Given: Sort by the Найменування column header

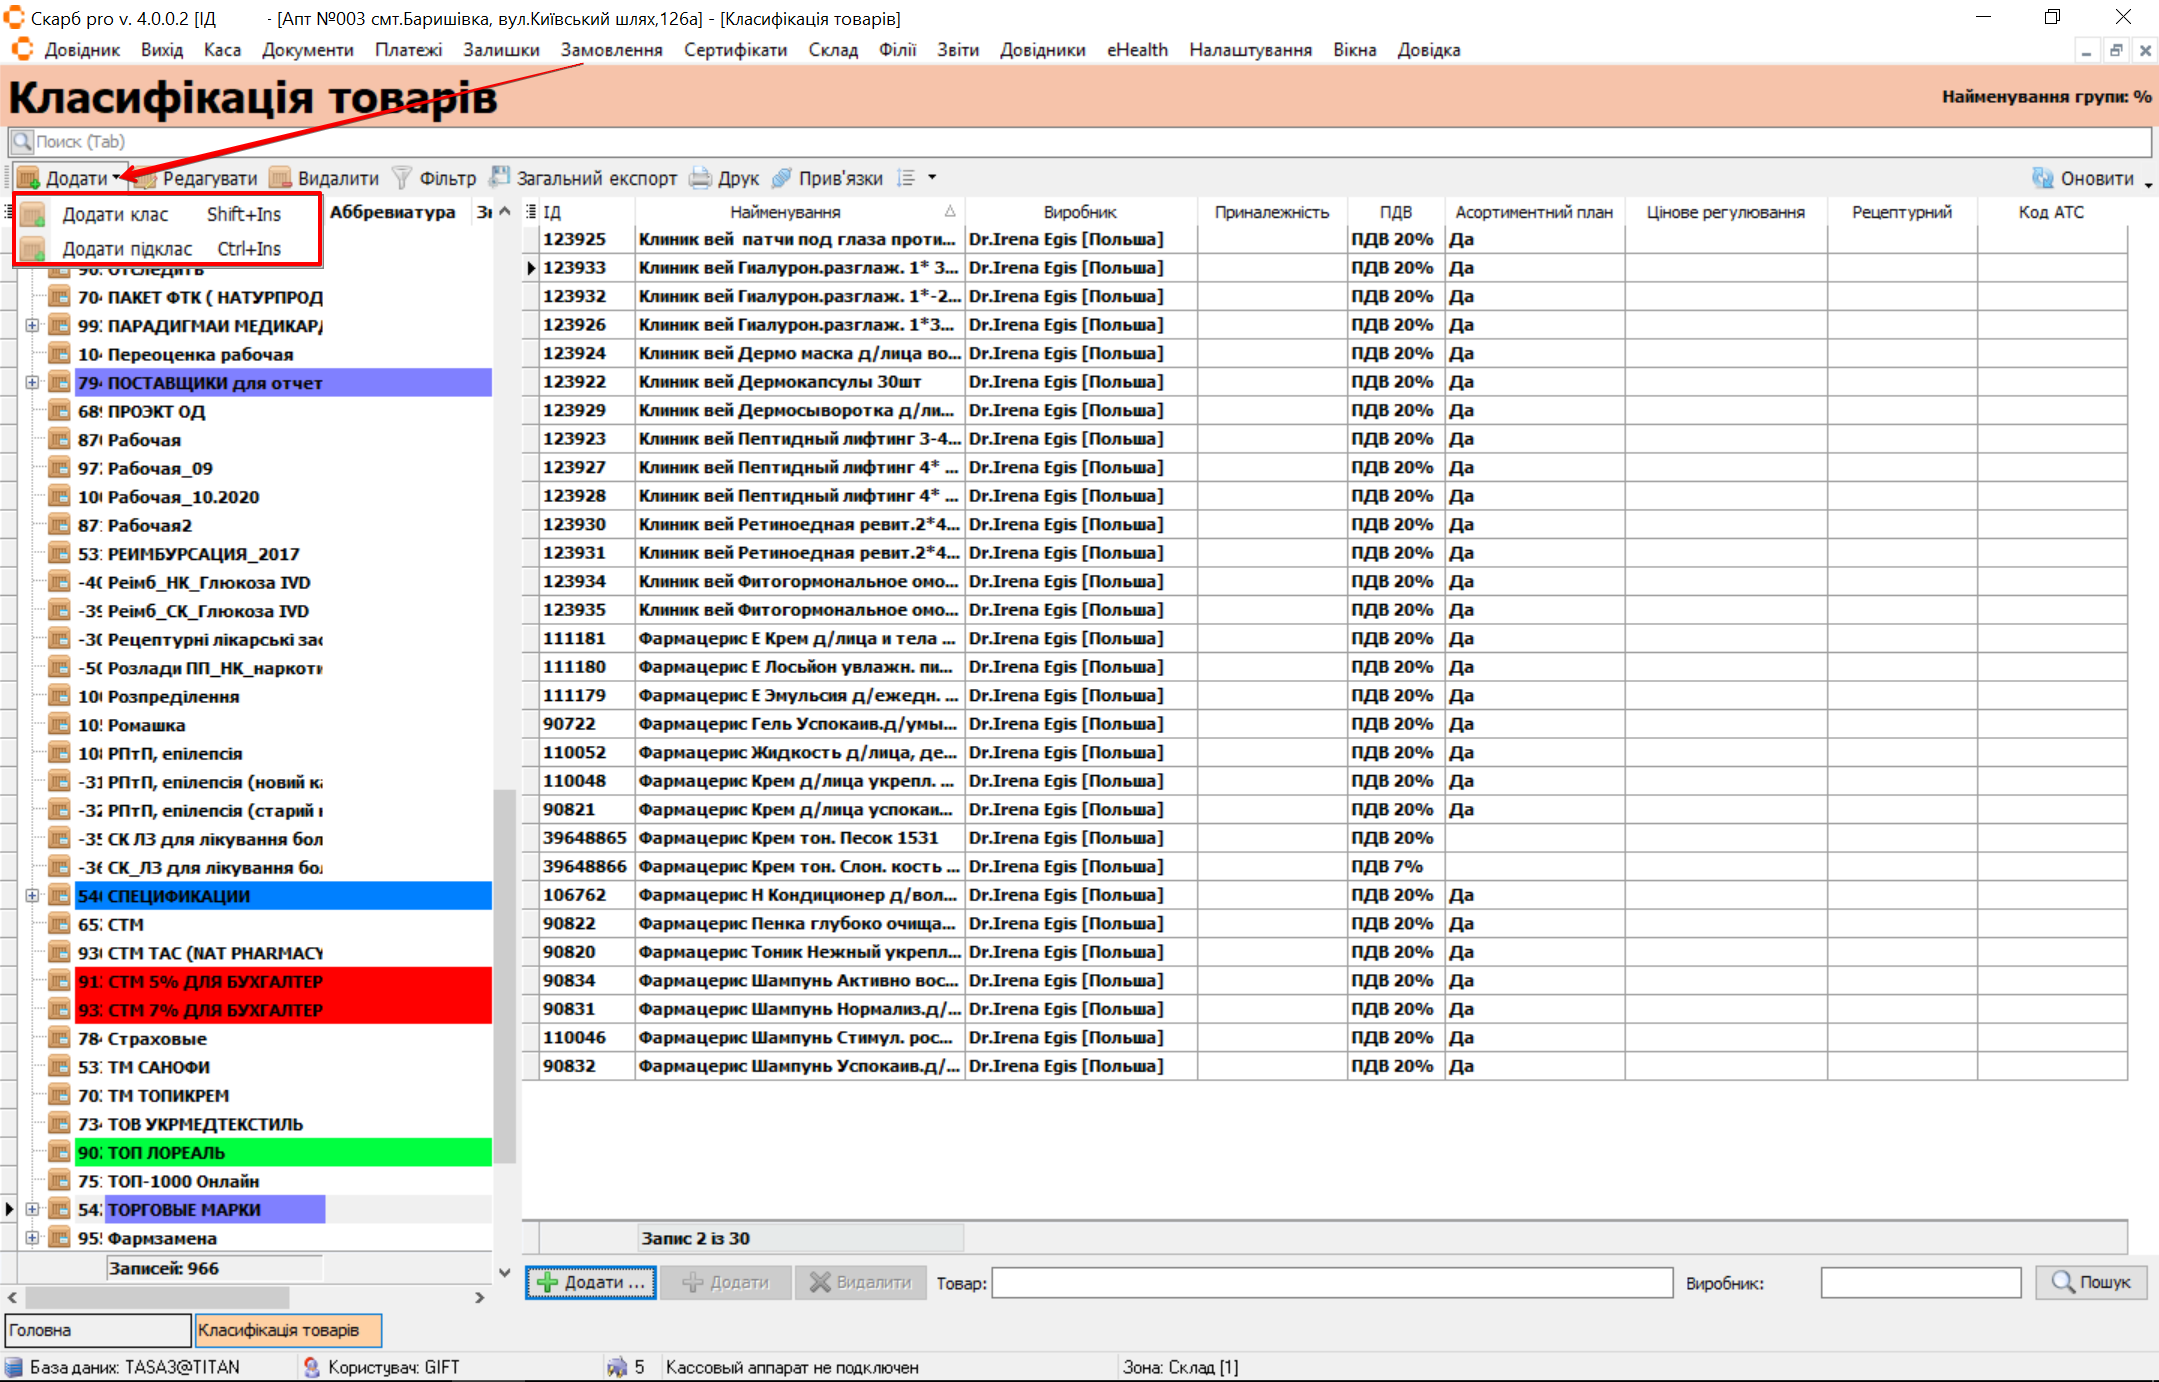Looking at the screenshot, I should 785,212.
